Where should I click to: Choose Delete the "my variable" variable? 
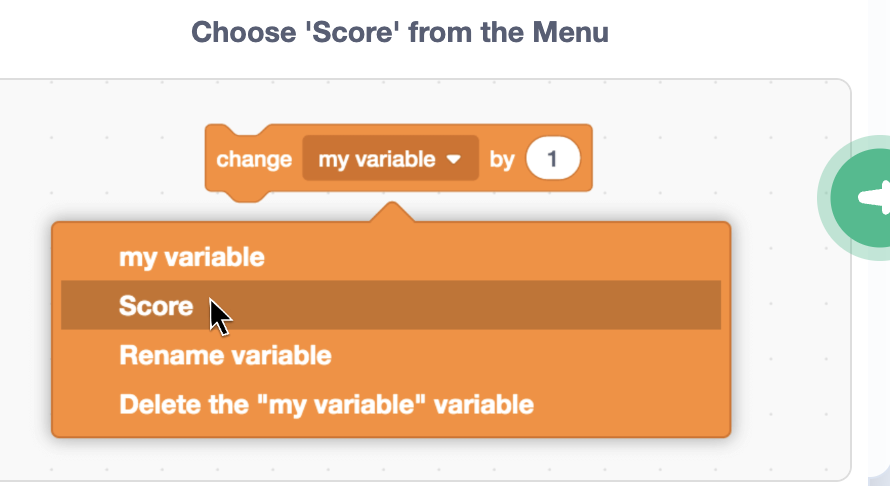pyautogui.click(x=326, y=405)
